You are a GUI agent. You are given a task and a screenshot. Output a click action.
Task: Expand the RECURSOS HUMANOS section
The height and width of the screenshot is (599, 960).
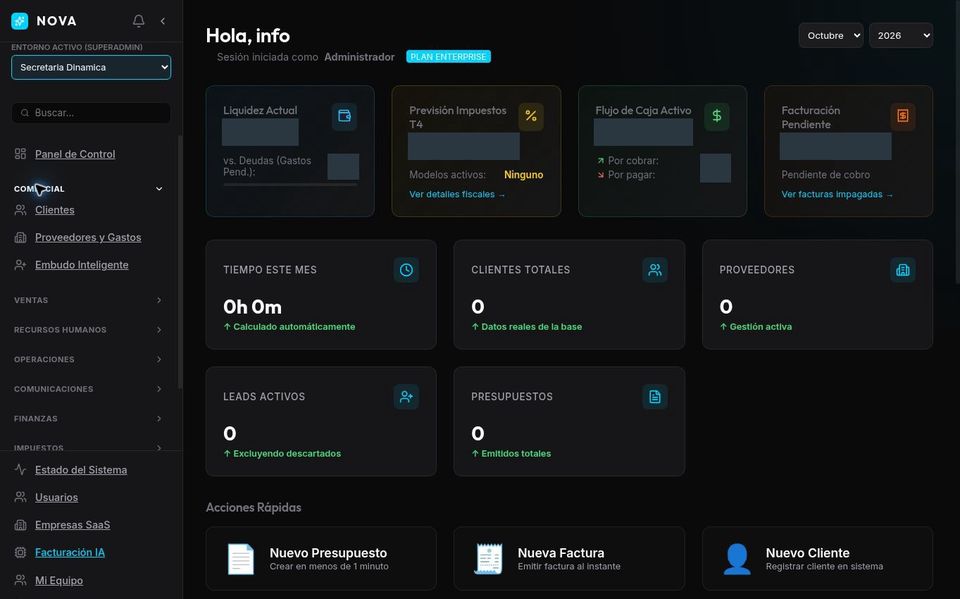click(88, 330)
